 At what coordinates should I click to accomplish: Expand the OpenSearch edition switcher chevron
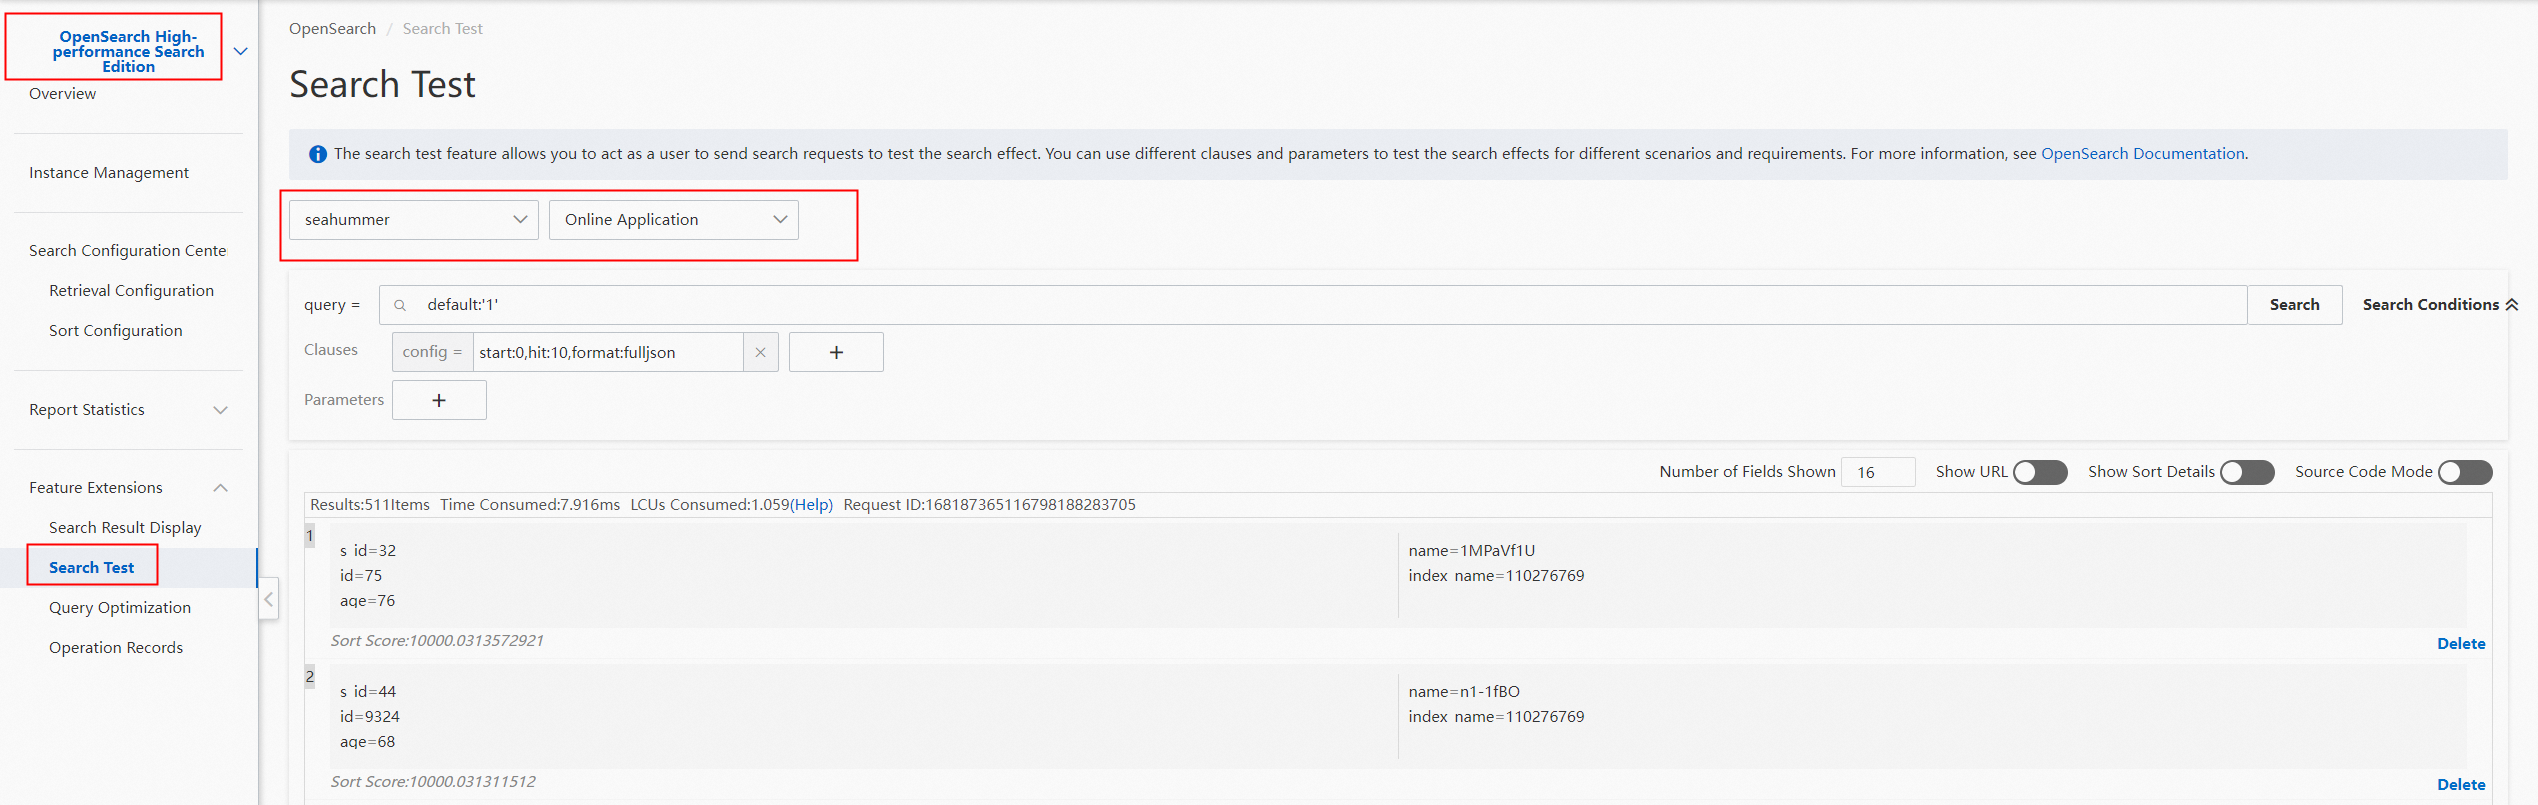pos(241,51)
